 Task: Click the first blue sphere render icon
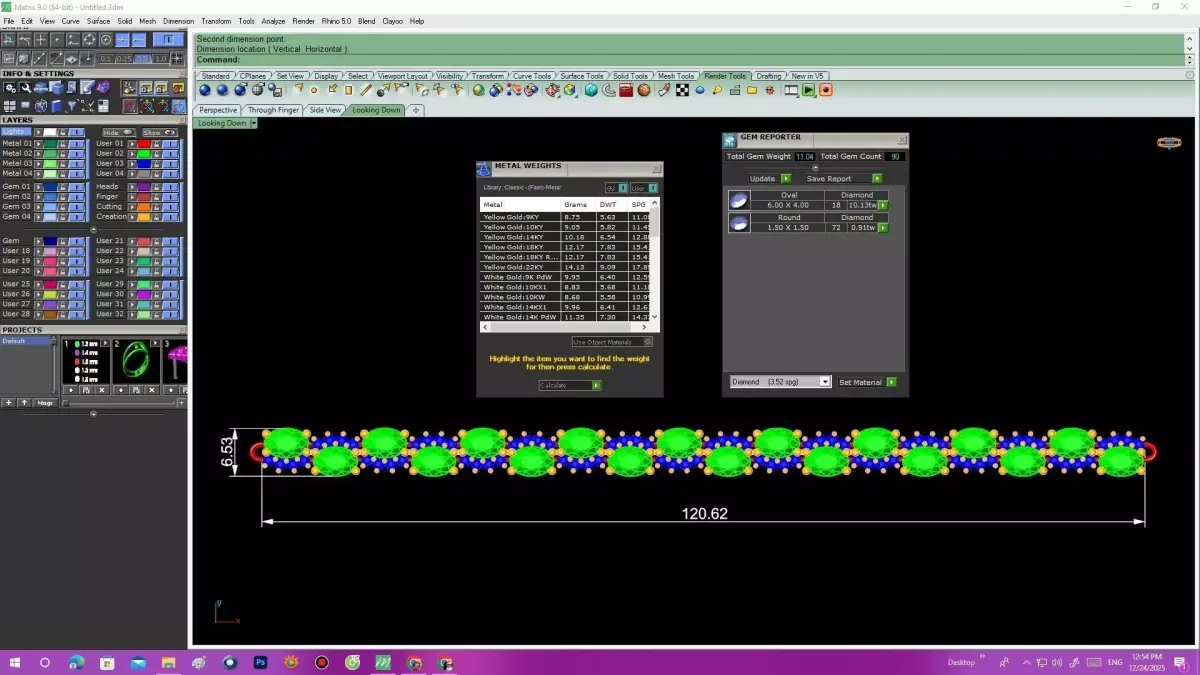pos(205,90)
